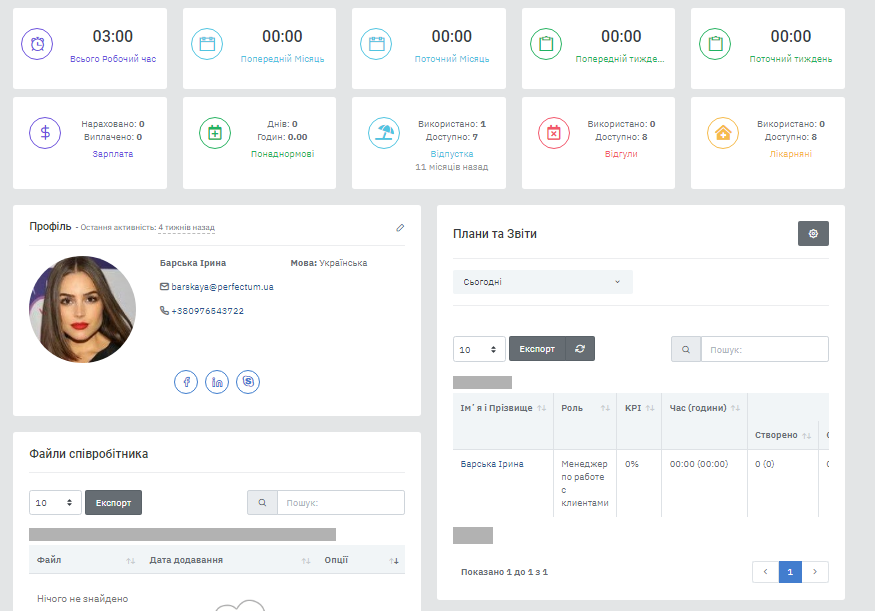Open the Skype contact icon
The image size is (875, 611).
pos(248,382)
